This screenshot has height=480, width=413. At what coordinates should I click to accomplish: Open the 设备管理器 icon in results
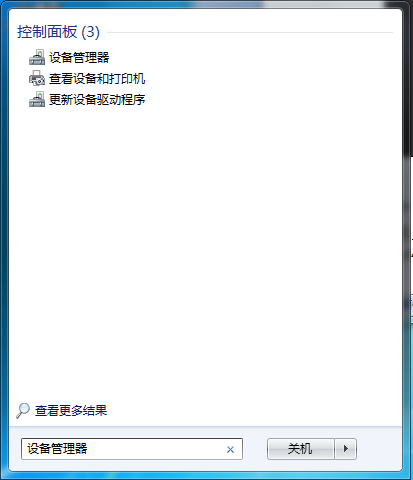(x=37, y=57)
